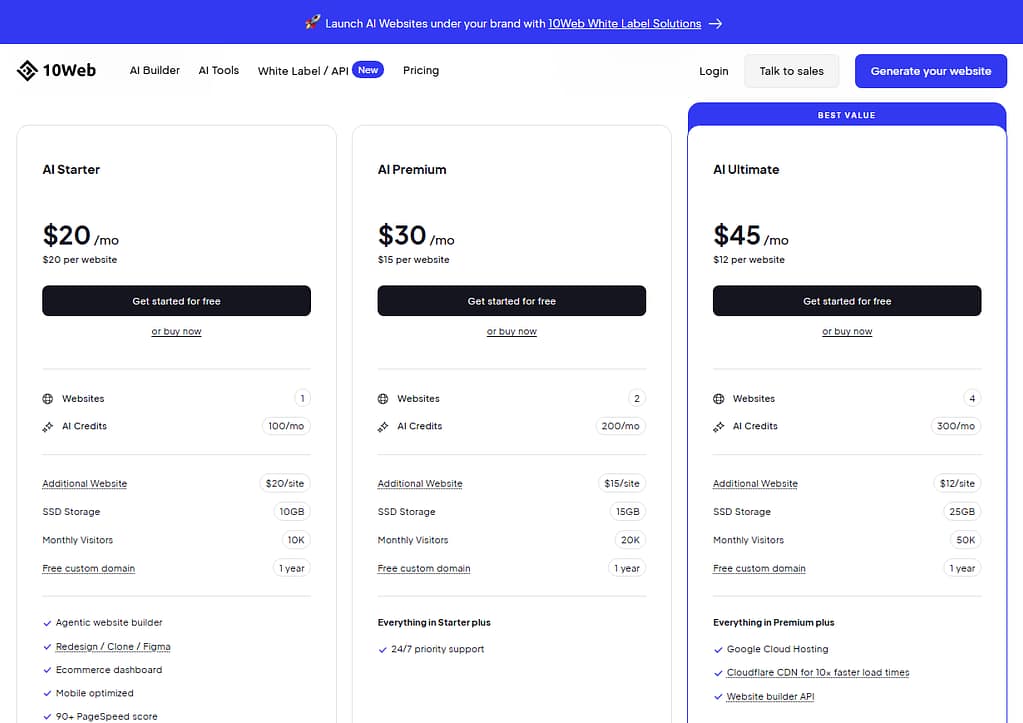Click Additional Website link in AI Ultimate
1023x723 pixels.
coord(756,484)
